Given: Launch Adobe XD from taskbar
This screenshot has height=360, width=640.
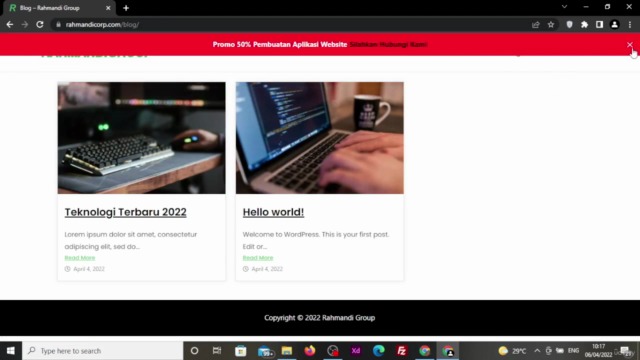Looking at the screenshot, I should (356, 351).
